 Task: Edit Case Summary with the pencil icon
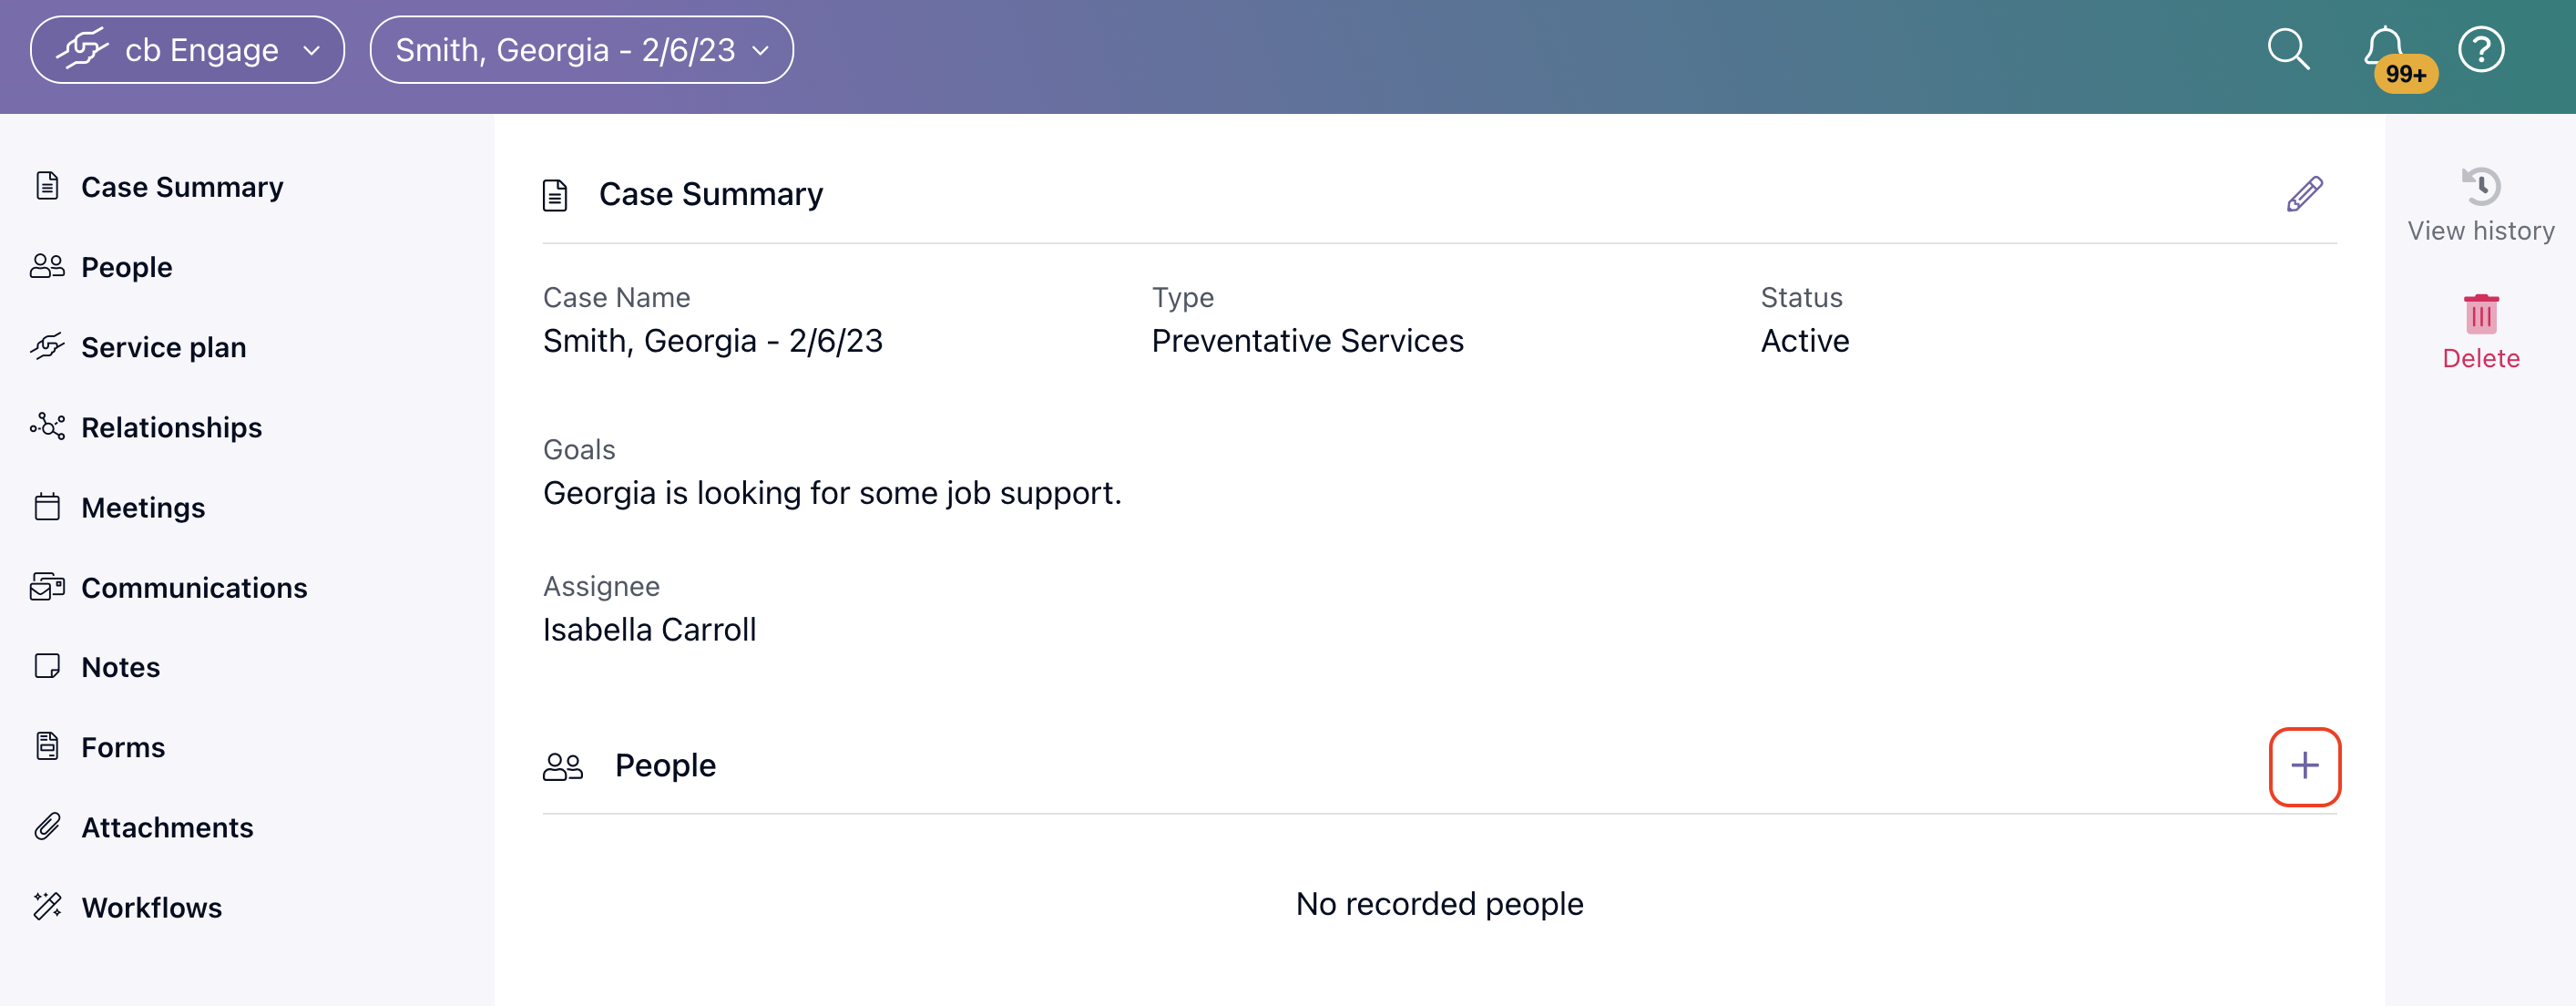click(x=2304, y=194)
